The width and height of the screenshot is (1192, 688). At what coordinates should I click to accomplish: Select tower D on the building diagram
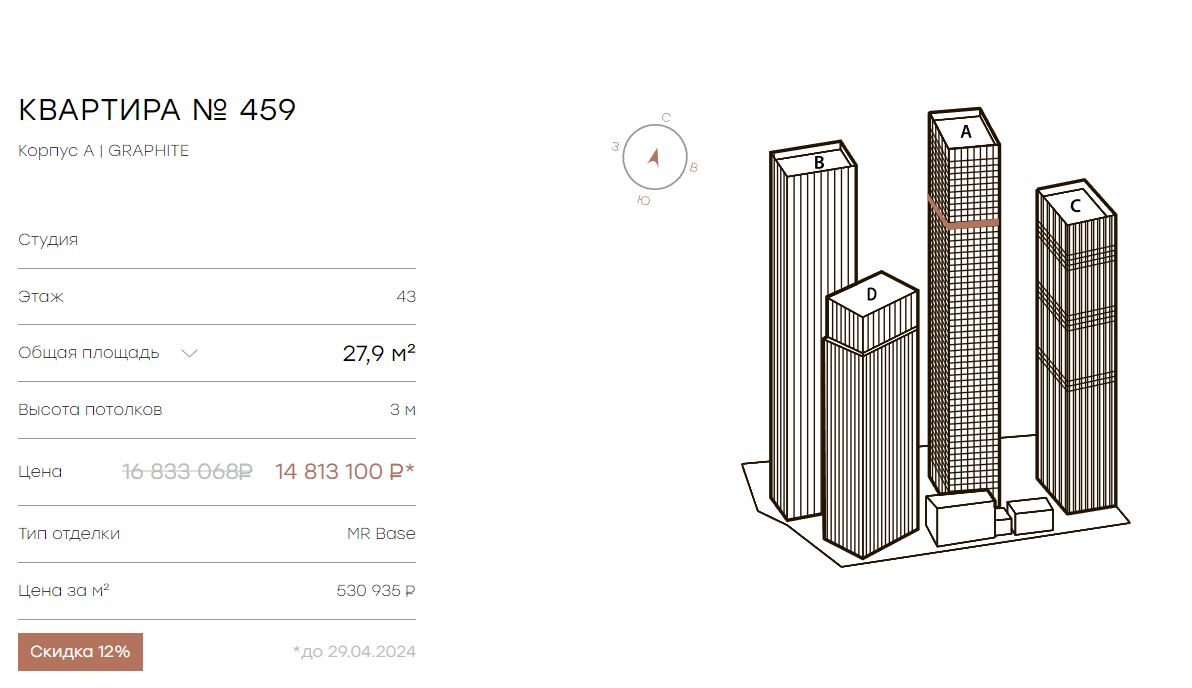coord(870,414)
